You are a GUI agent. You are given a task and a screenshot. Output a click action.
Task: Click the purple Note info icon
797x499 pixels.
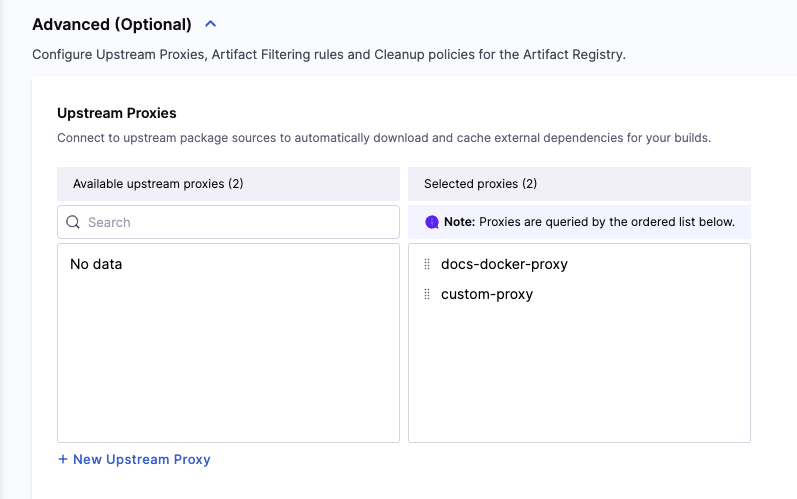(x=432, y=222)
